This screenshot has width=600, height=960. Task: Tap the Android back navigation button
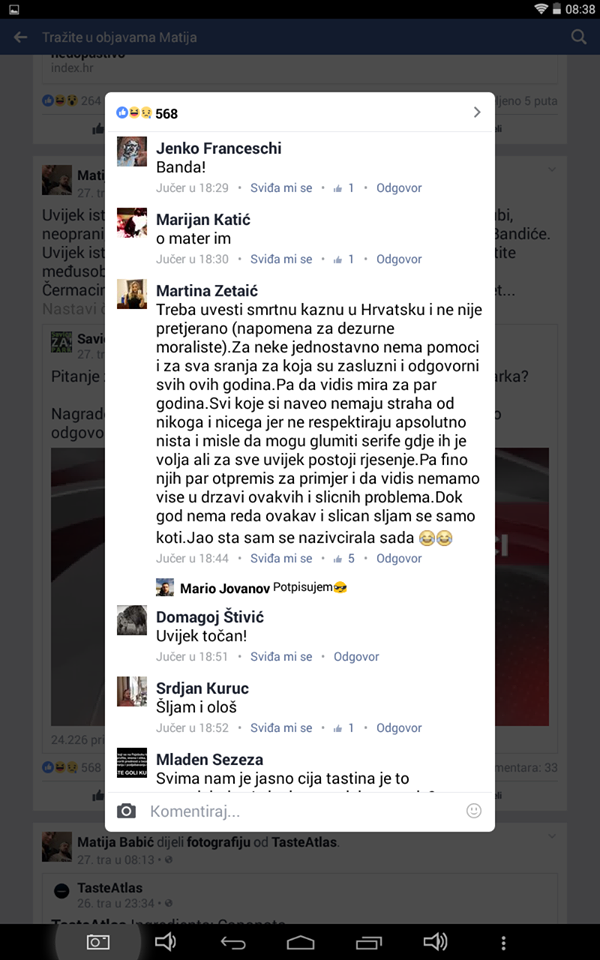click(233, 943)
